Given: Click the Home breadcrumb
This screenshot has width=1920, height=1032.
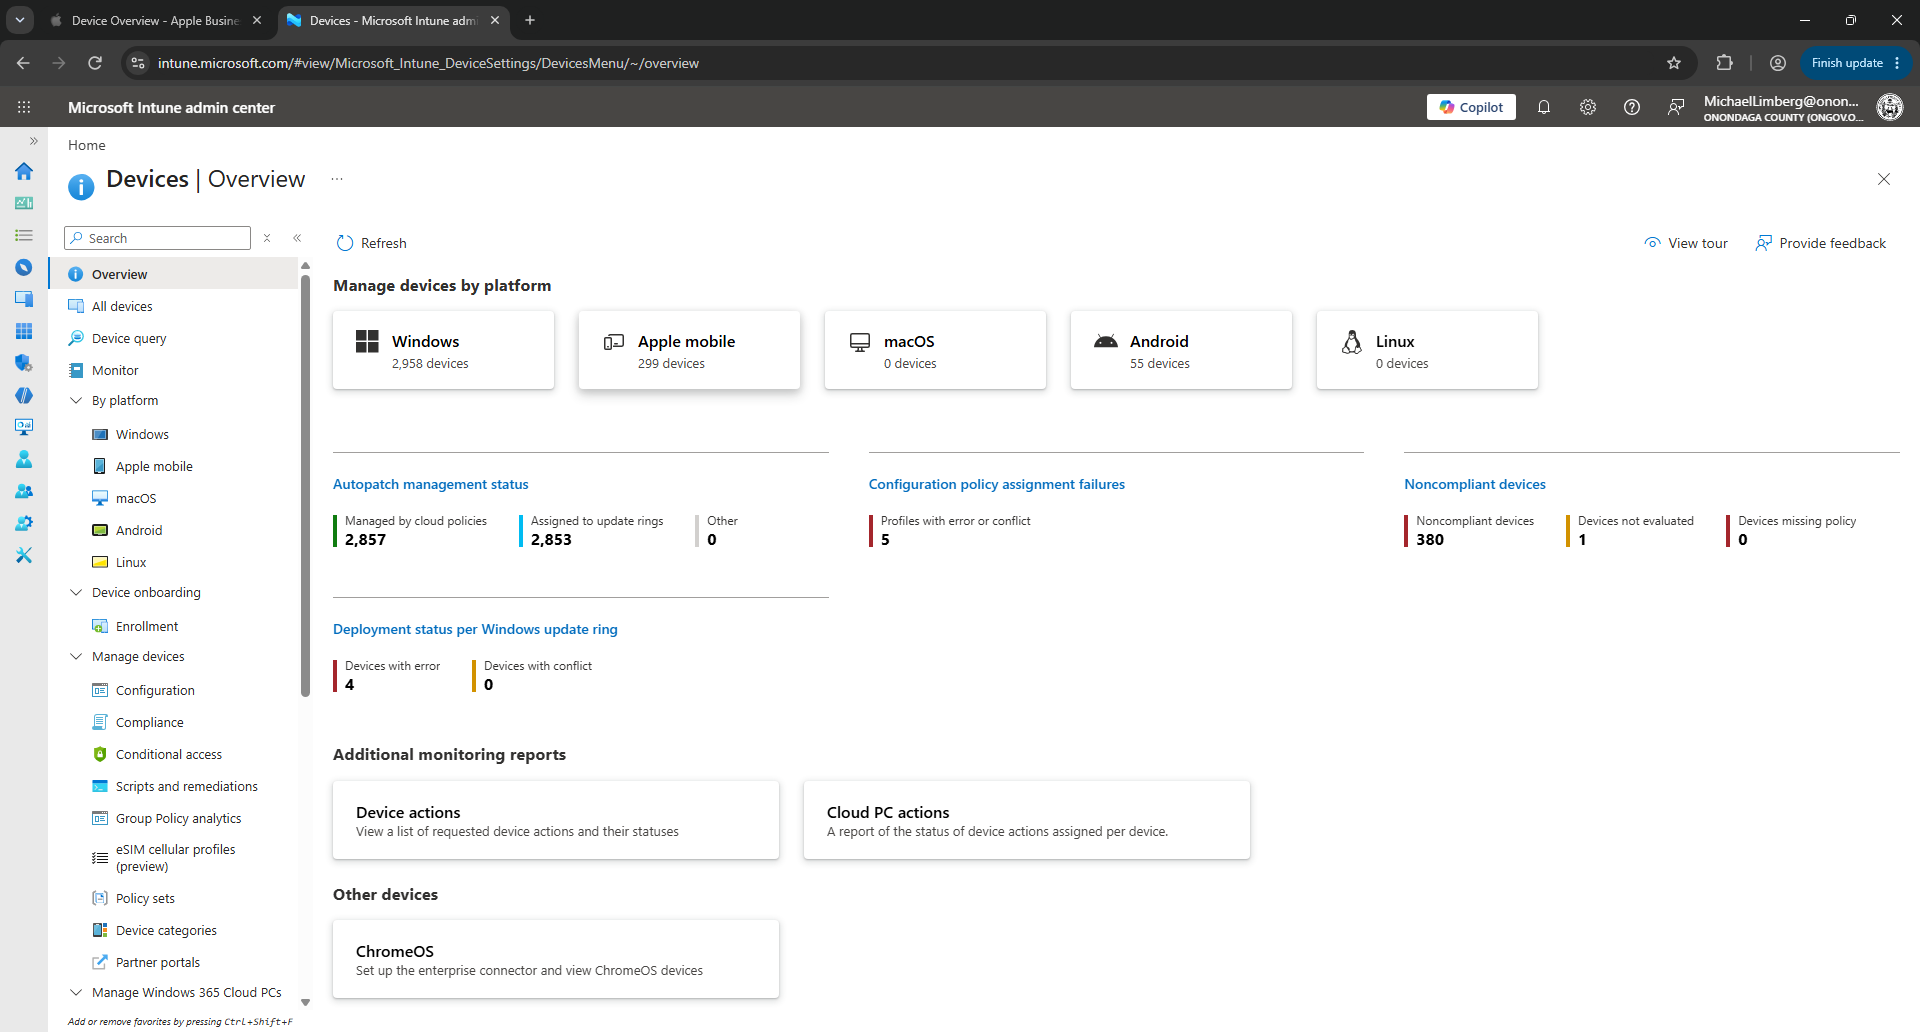Looking at the screenshot, I should tap(87, 145).
